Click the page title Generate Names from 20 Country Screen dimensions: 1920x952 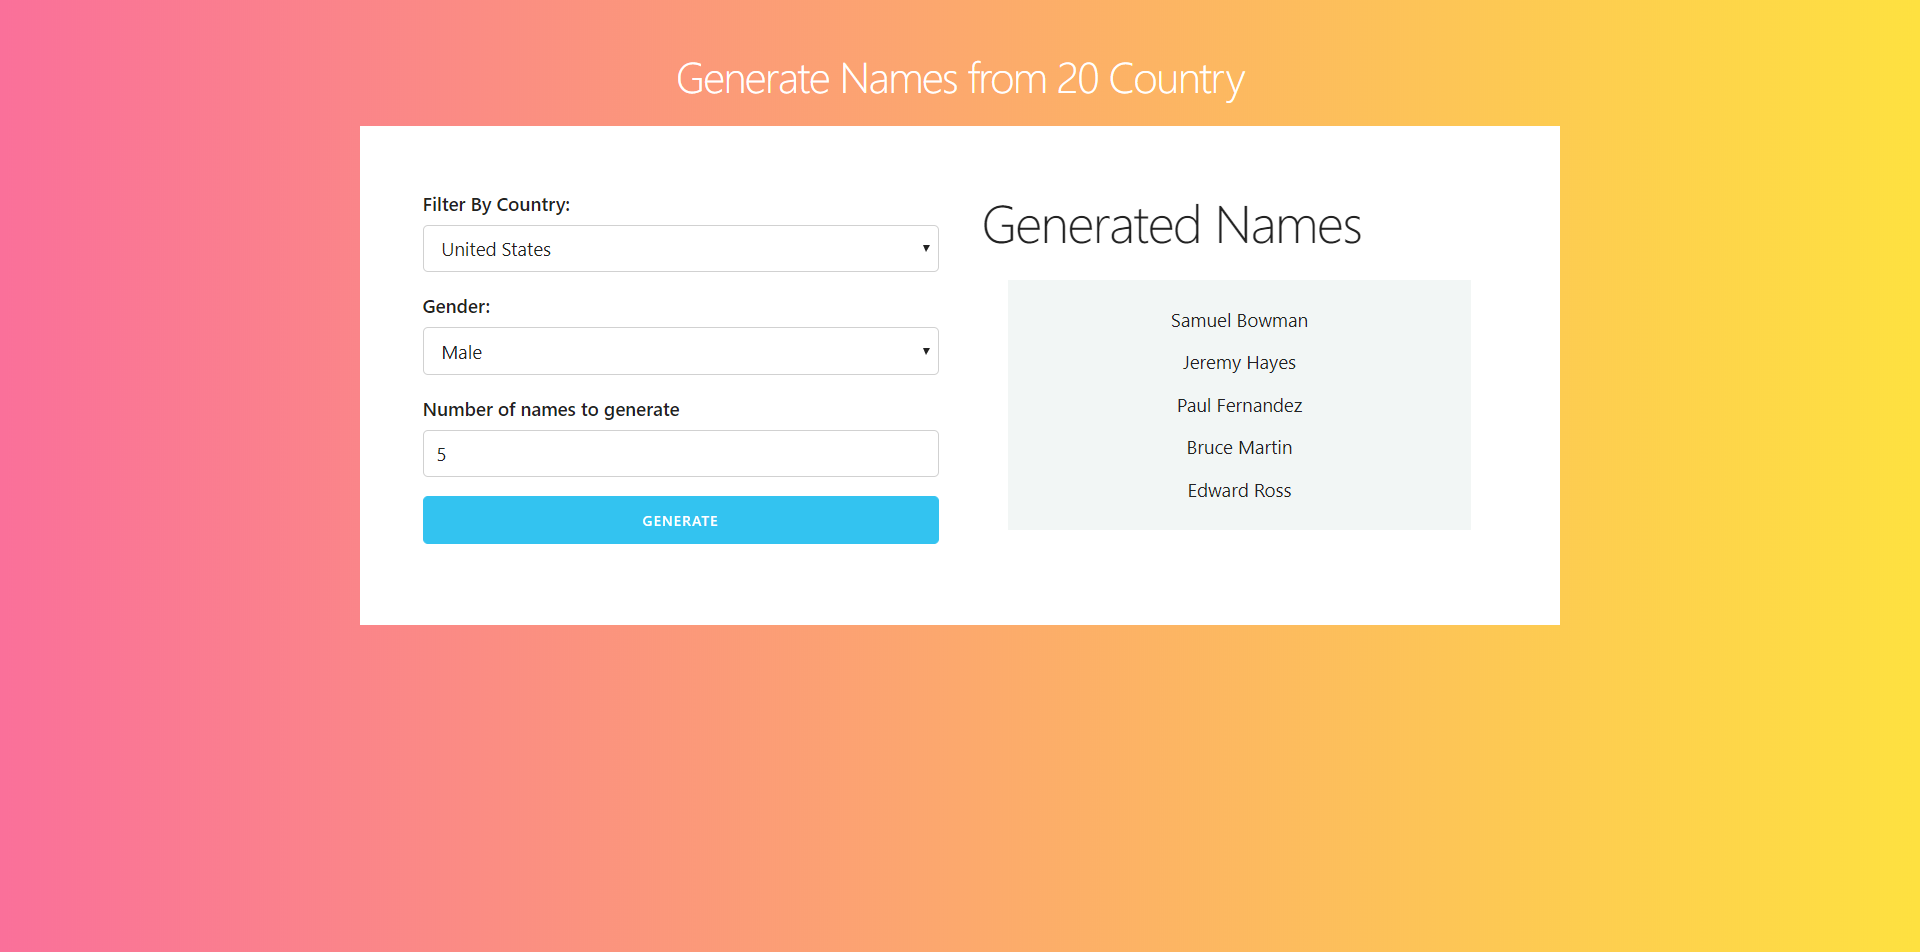click(960, 78)
